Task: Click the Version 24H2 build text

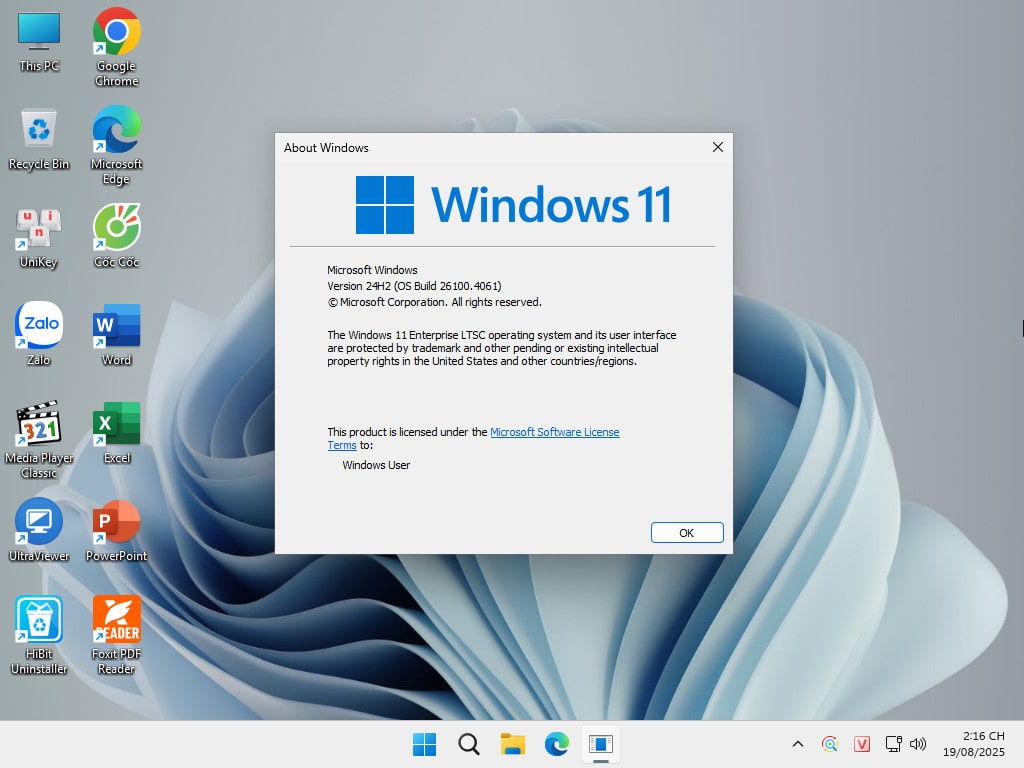Action: tap(414, 286)
